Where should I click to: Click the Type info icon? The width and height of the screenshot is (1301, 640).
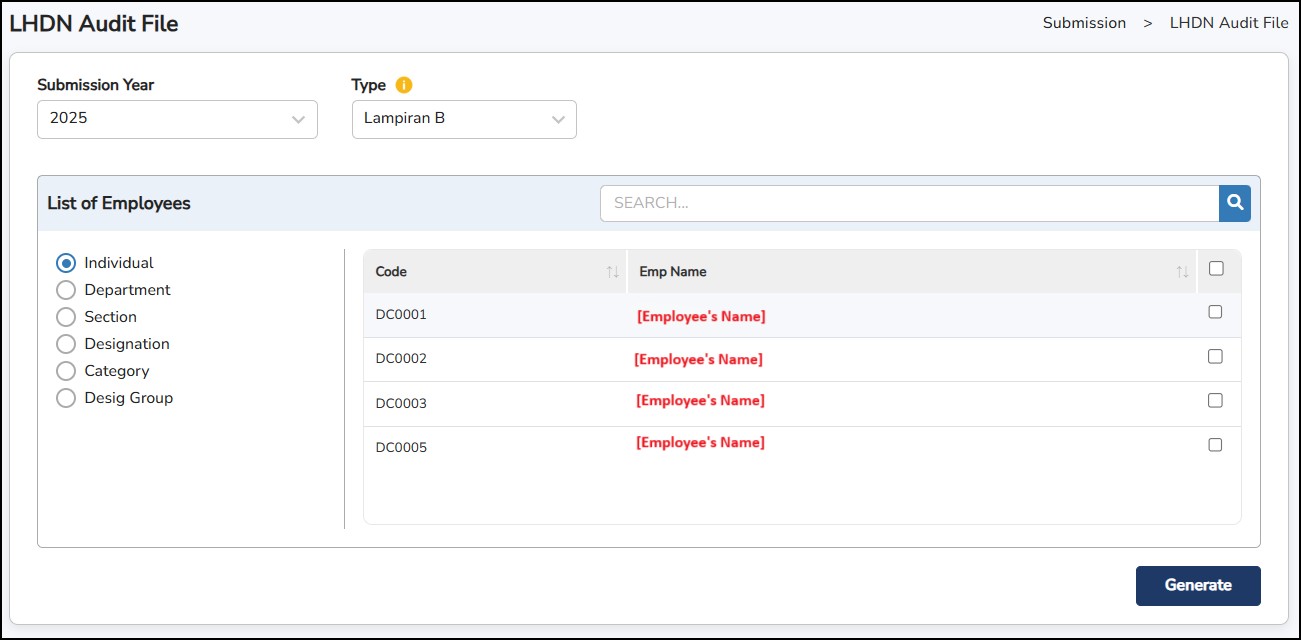(404, 85)
